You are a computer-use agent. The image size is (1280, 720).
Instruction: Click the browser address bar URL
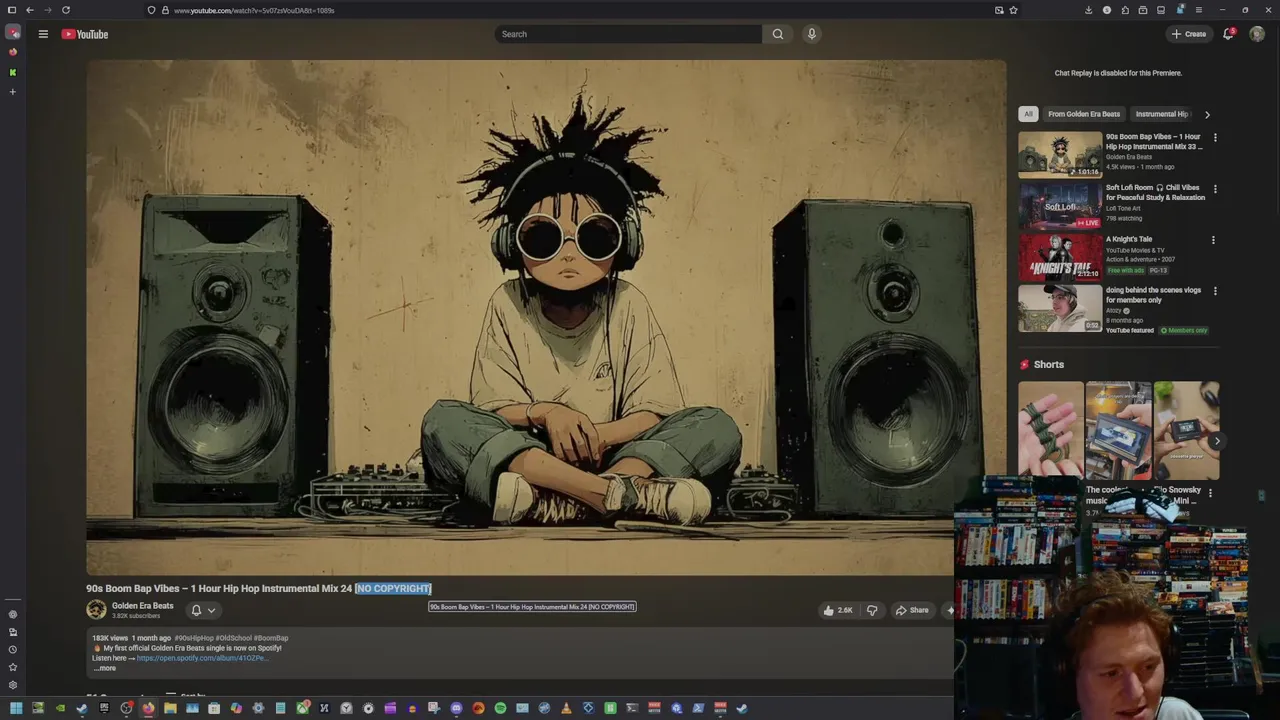click(254, 10)
